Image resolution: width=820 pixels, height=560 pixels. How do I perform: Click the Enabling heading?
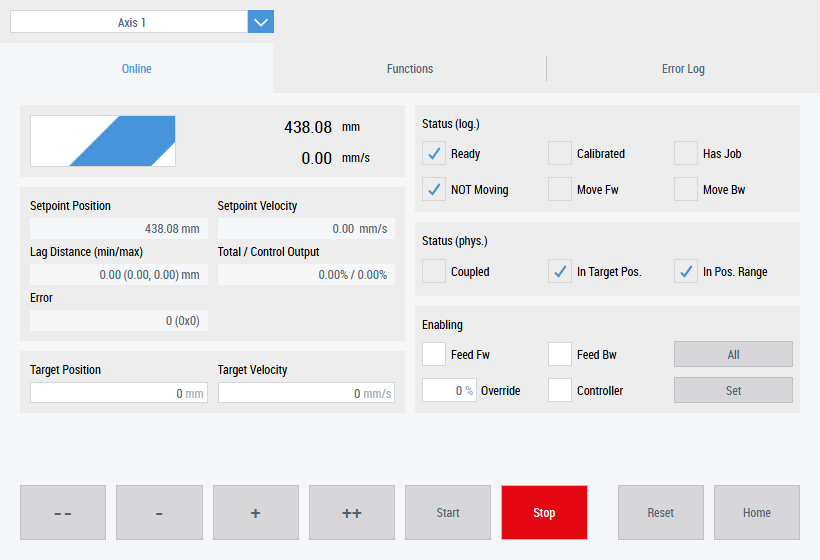[x=442, y=325]
